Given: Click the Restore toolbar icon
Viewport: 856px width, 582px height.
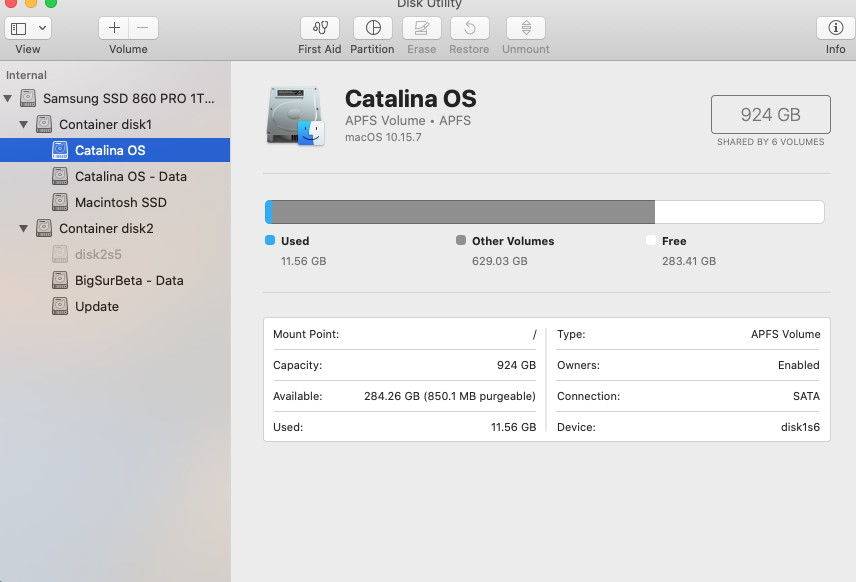Looking at the screenshot, I should click(x=470, y=28).
